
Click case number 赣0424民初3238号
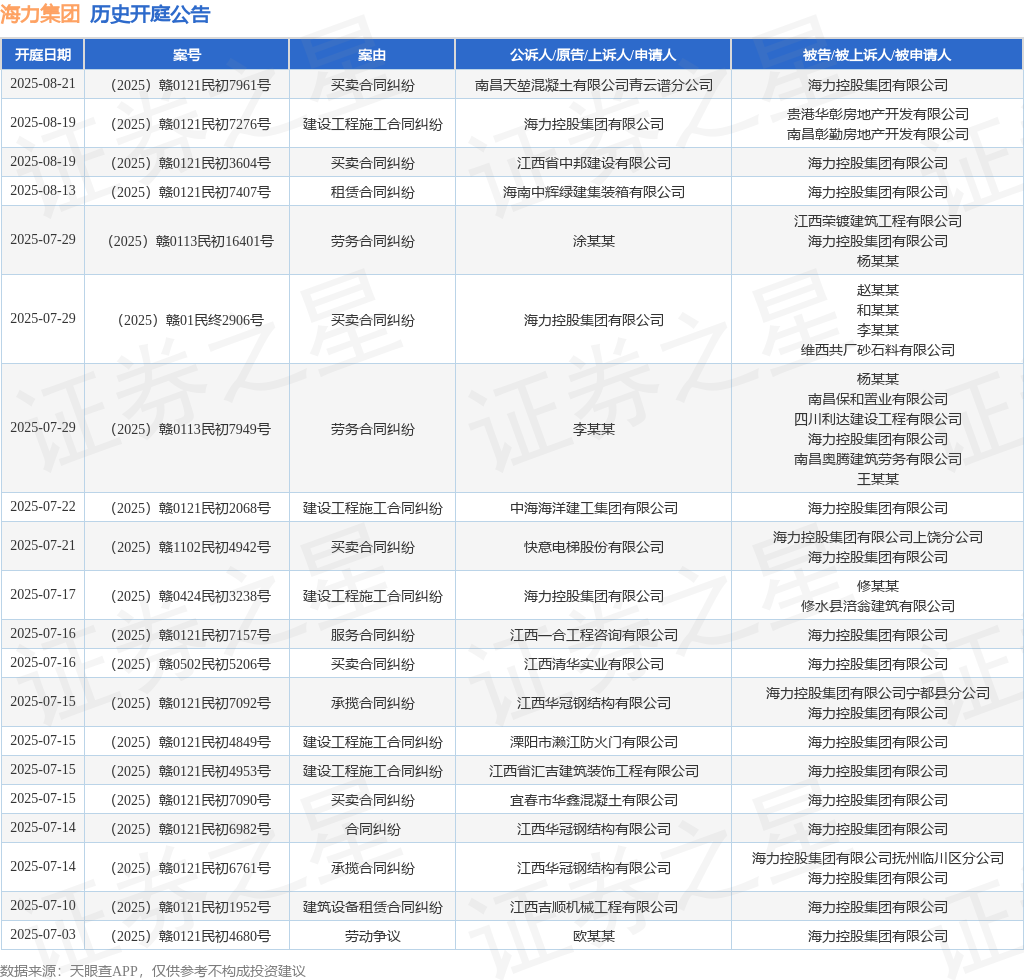(191, 597)
